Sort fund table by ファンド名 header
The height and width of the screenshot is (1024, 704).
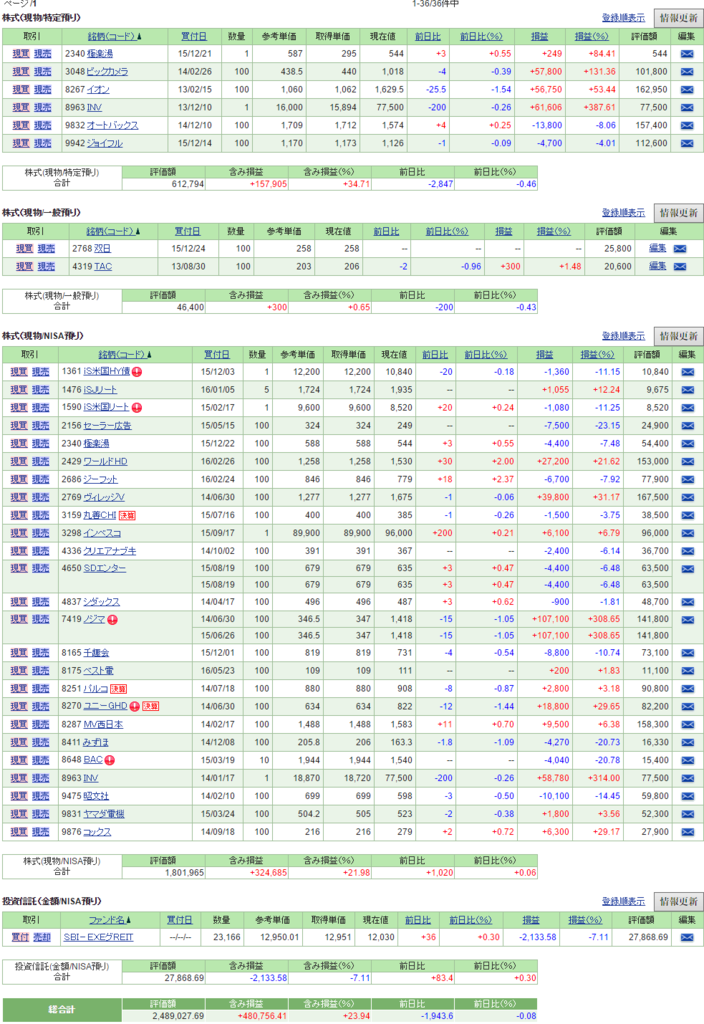pos(108,920)
